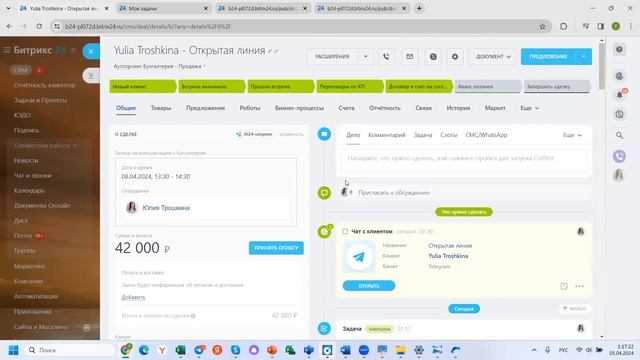Image resolution: width=640 pixels, height=360 pixels.
Task: Open the timeline Фильтр control
Action: [x=574, y=309]
